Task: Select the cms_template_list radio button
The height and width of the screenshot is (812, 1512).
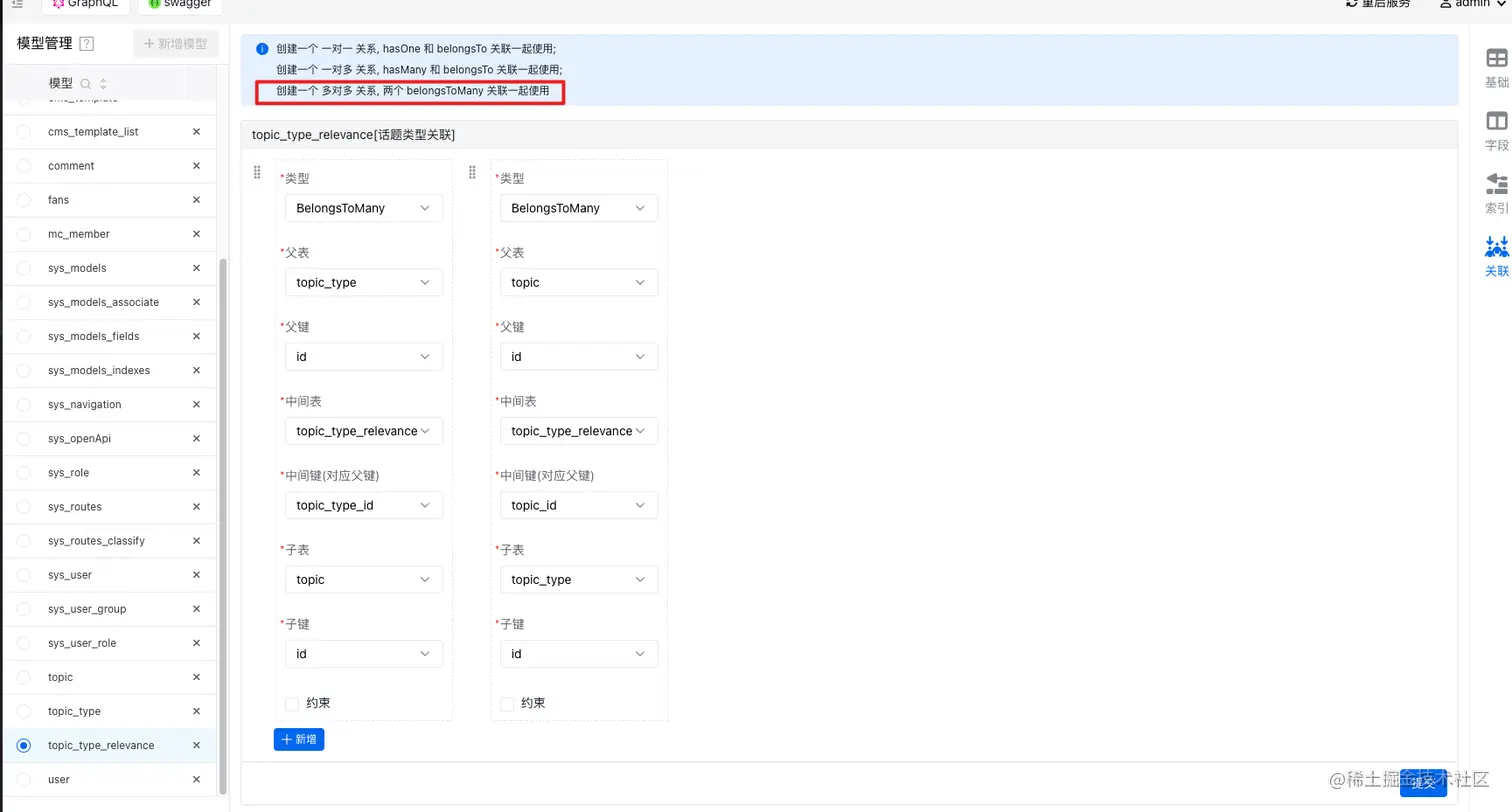Action: coord(24,132)
